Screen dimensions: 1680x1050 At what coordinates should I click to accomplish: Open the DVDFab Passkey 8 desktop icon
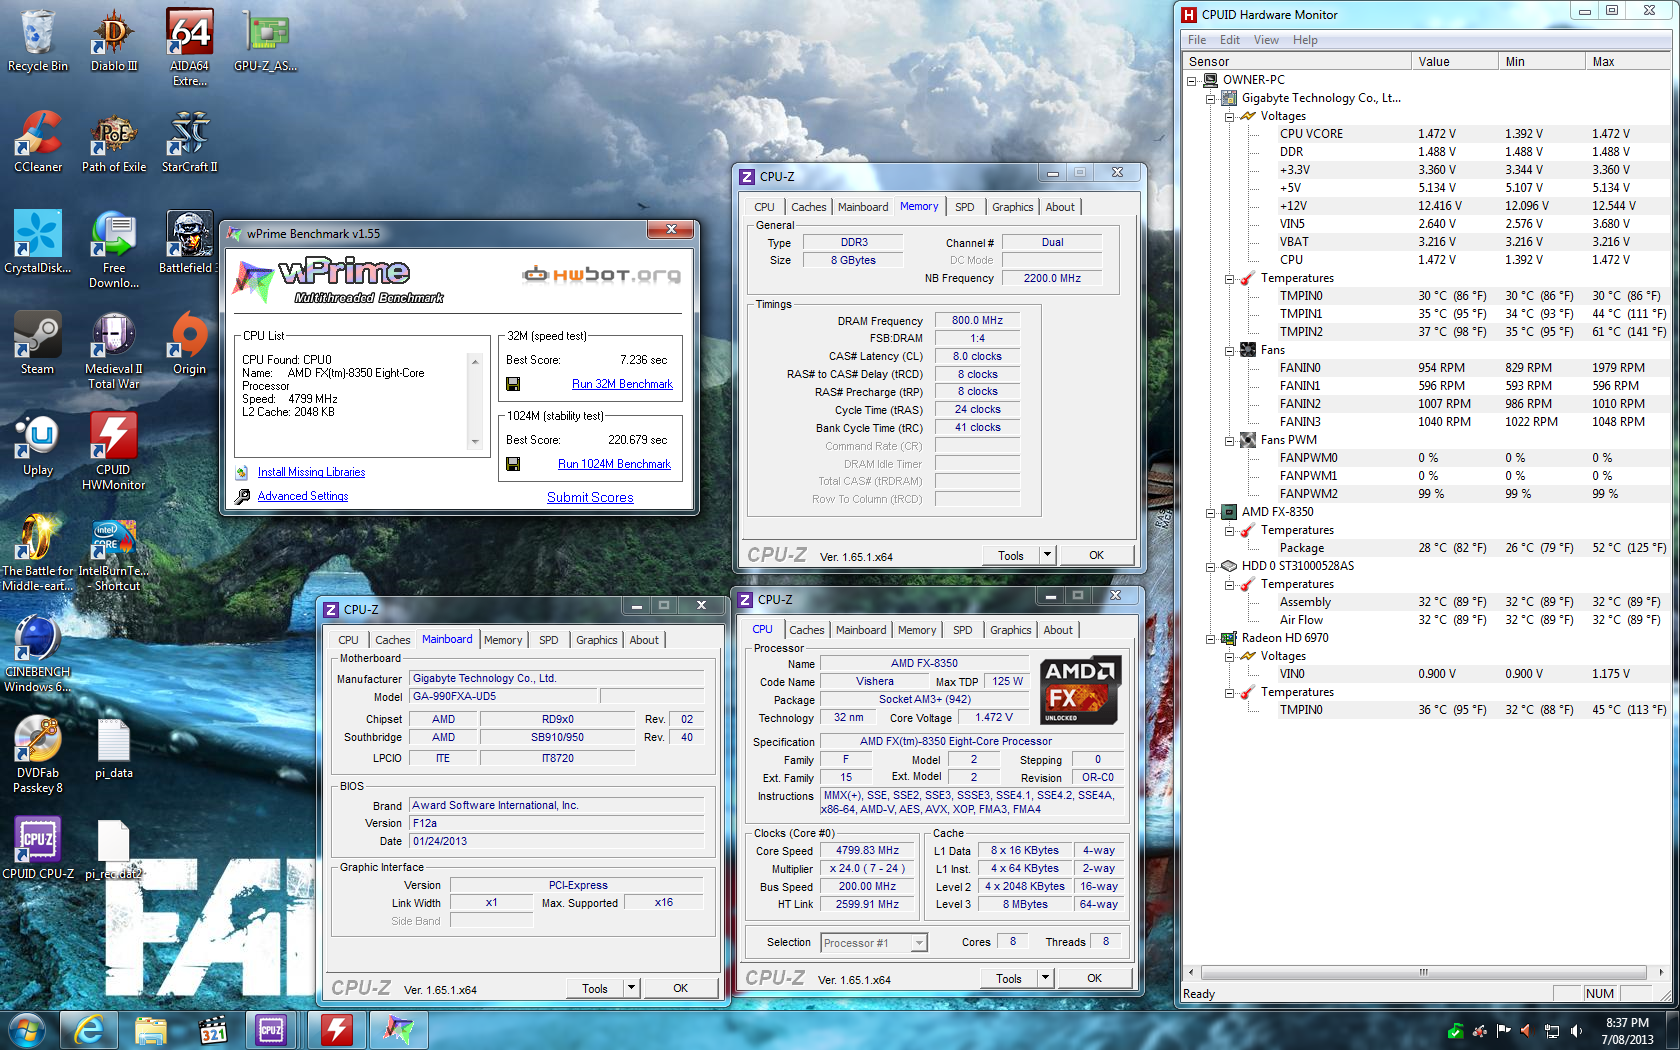tap(38, 754)
